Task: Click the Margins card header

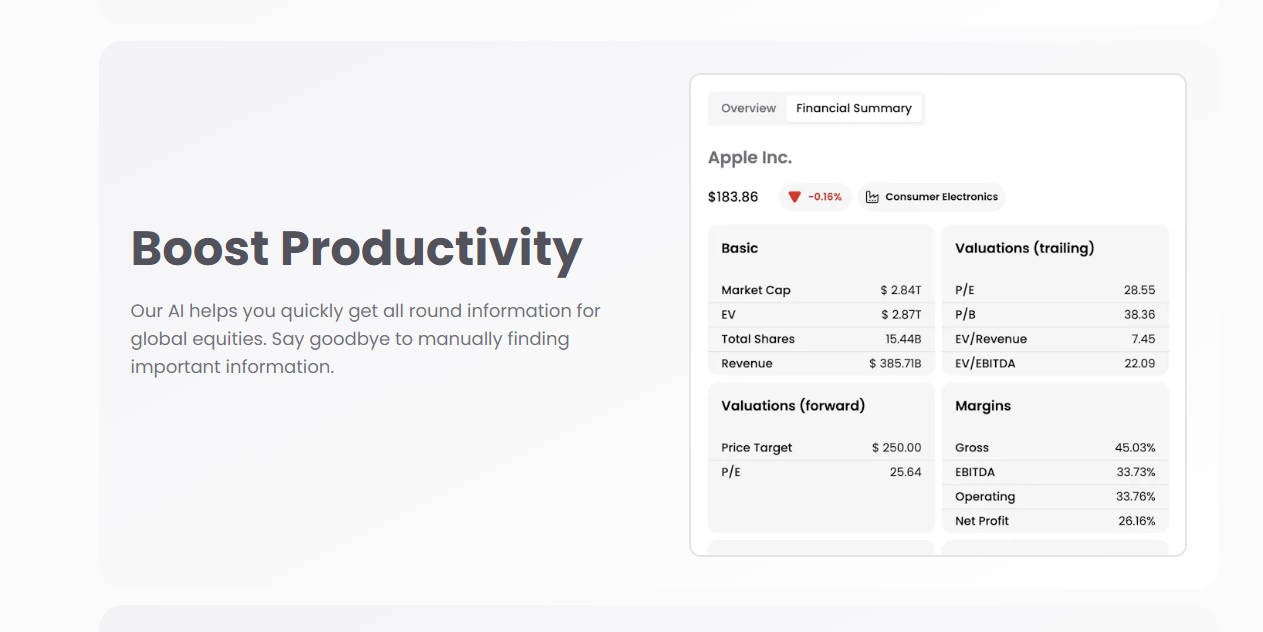Action: coord(982,406)
